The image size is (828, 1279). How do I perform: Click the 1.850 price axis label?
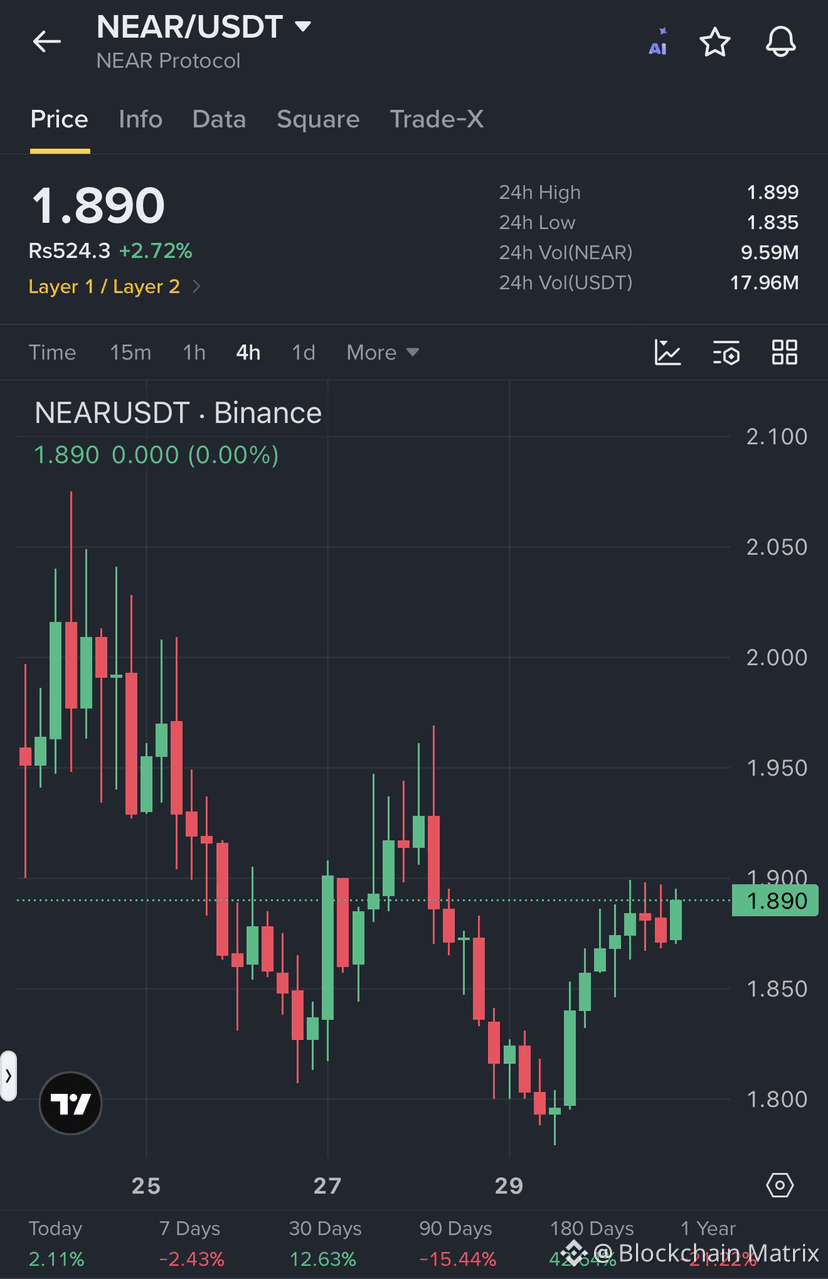pyautogui.click(x=777, y=989)
